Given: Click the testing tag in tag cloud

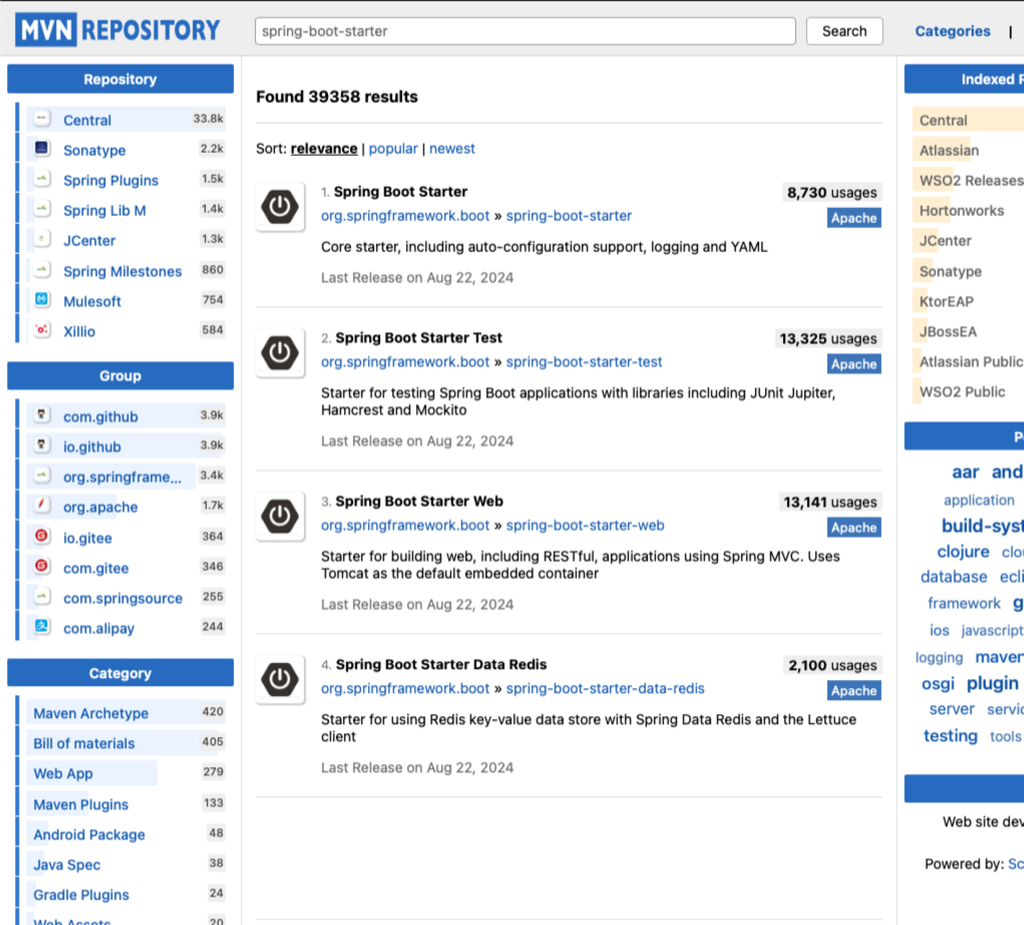Looking at the screenshot, I should pyautogui.click(x=950, y=736).
